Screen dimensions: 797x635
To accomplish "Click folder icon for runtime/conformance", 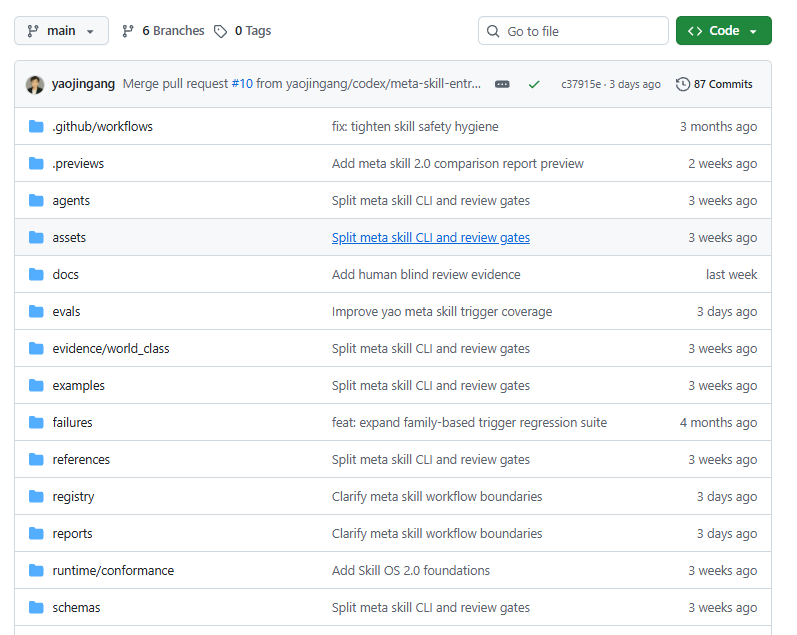I will click(x=36, y=570).
